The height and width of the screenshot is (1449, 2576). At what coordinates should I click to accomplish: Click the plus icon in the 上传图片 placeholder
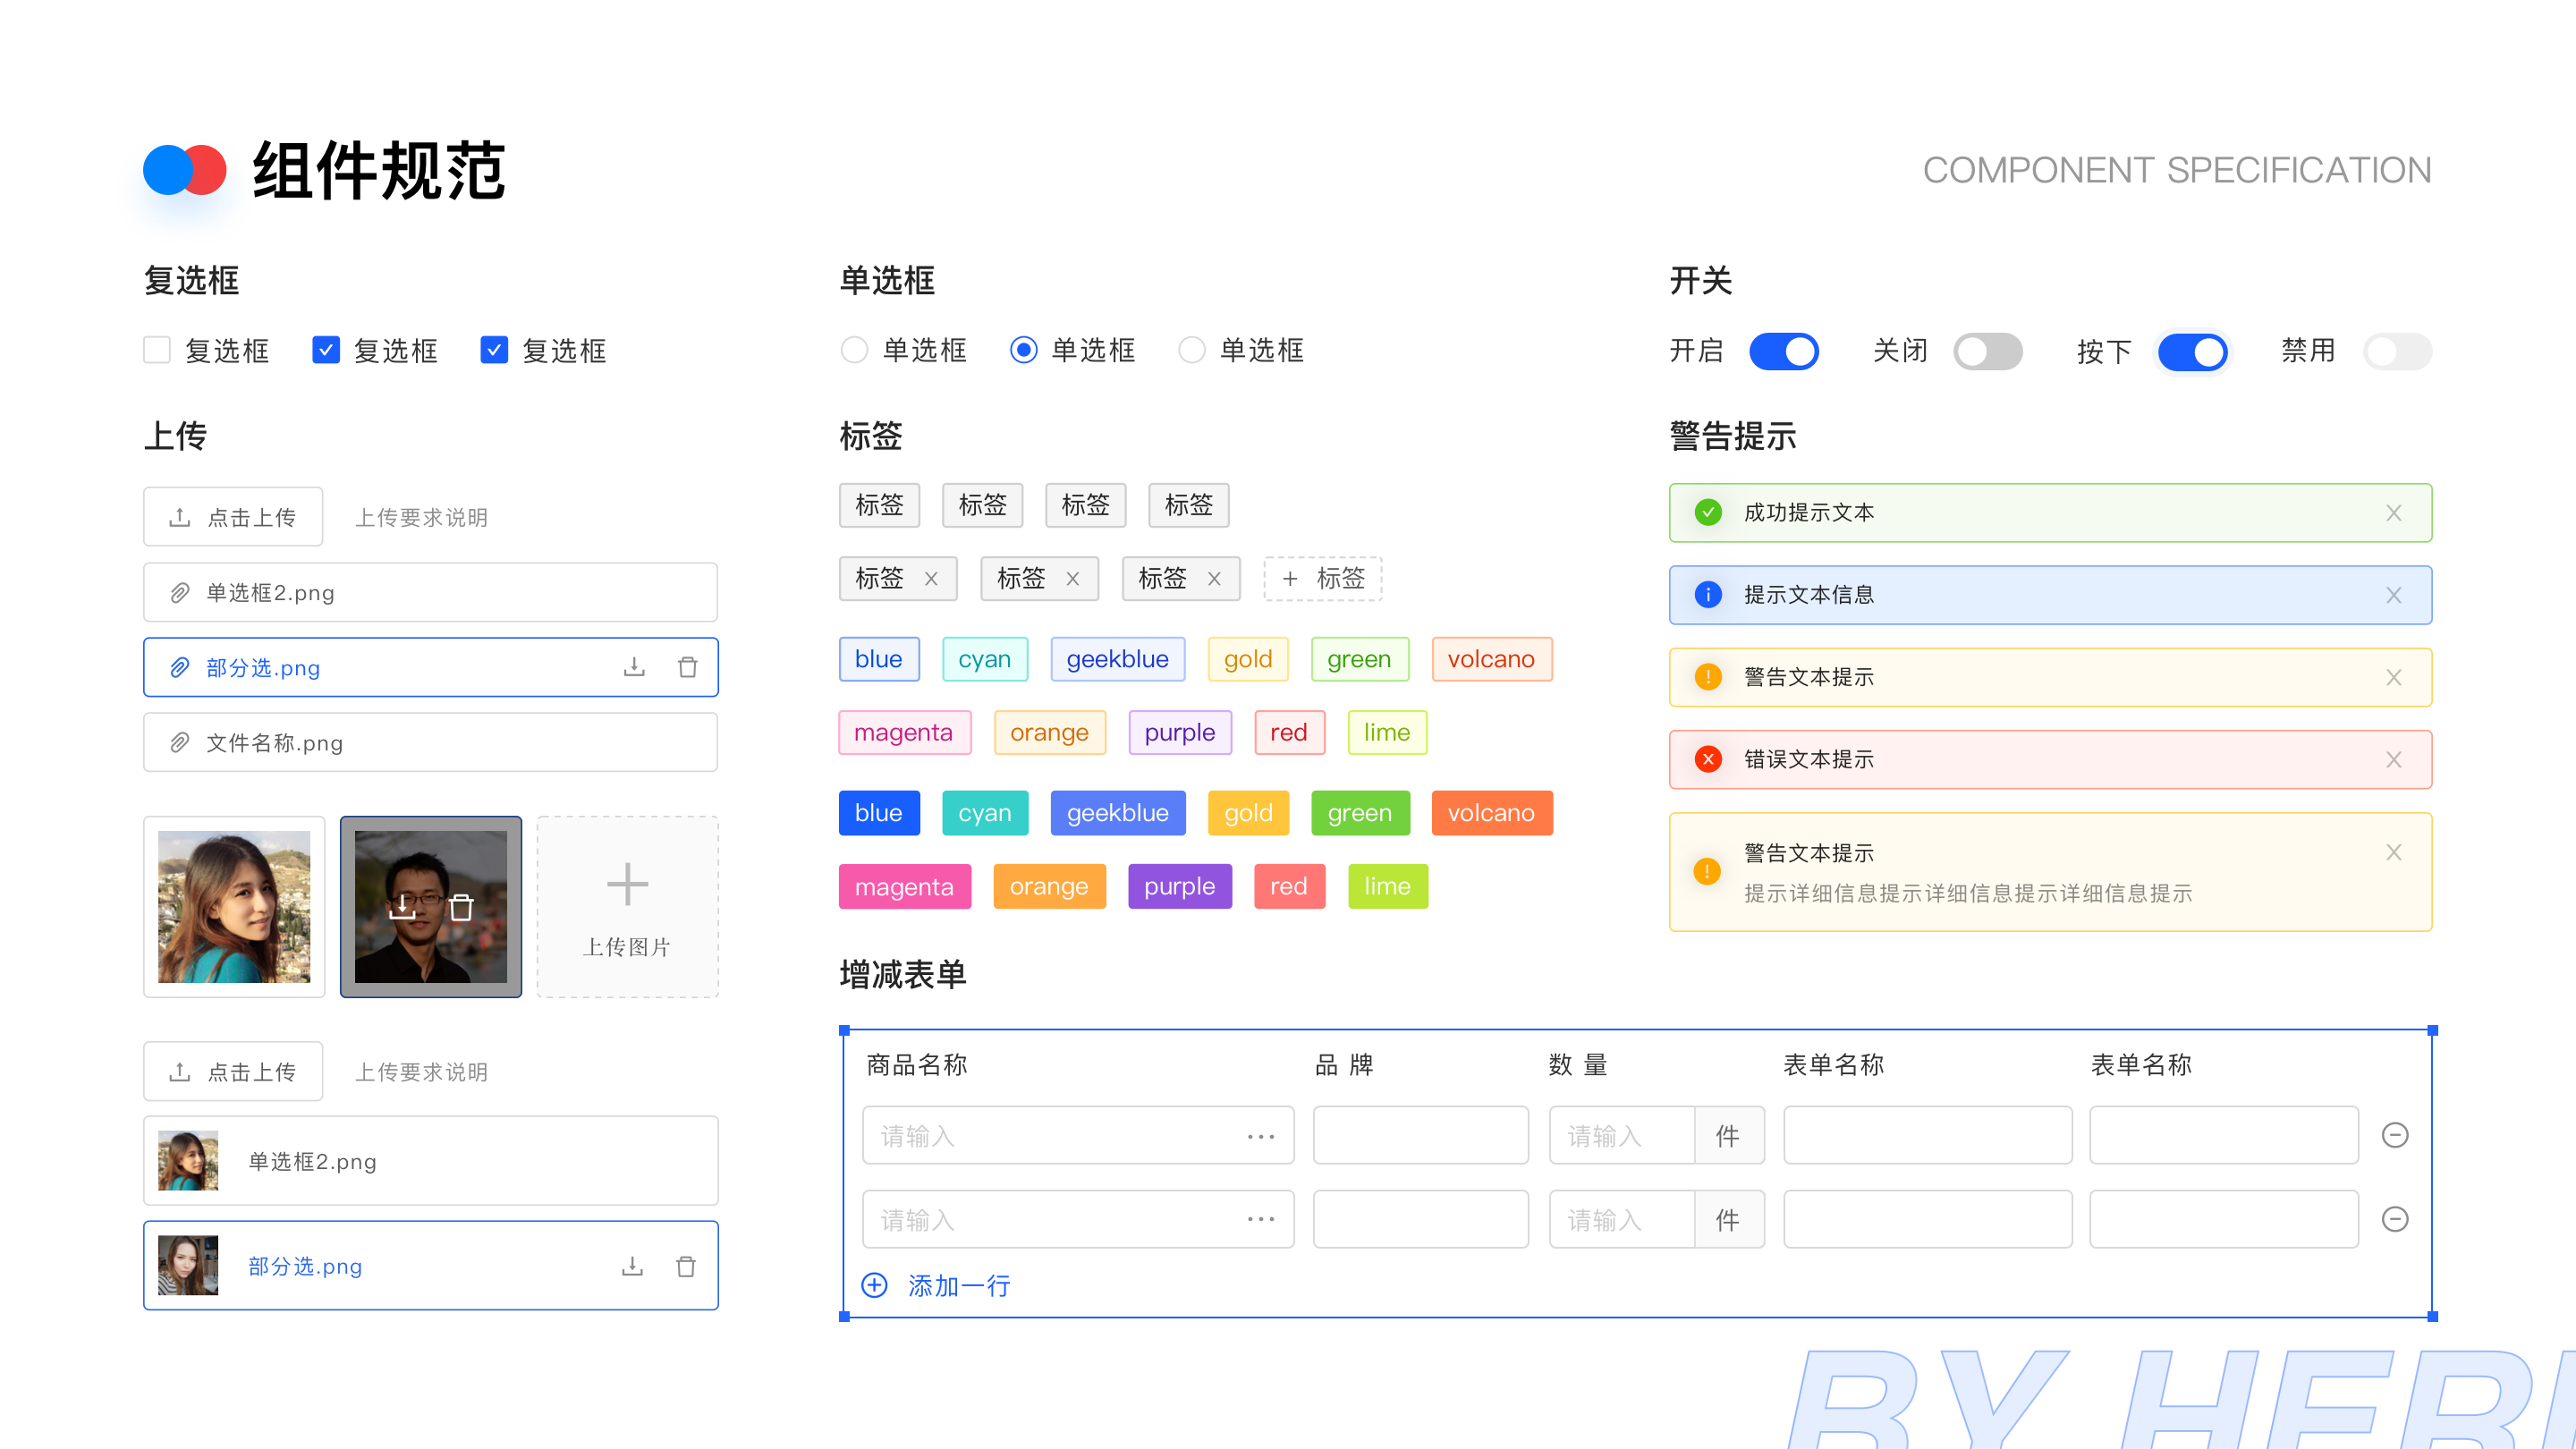[x=627, y=884]
